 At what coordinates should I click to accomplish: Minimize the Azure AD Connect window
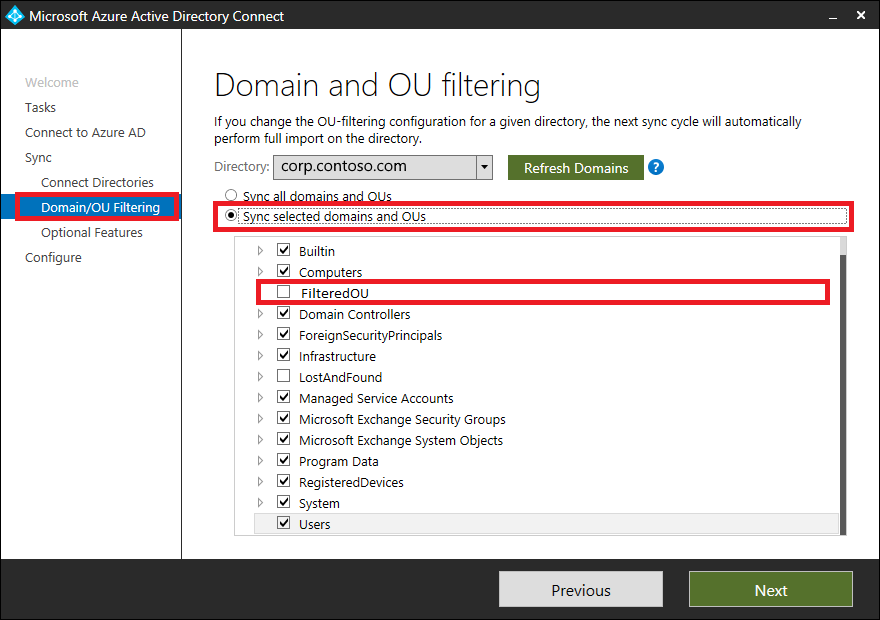833,16
